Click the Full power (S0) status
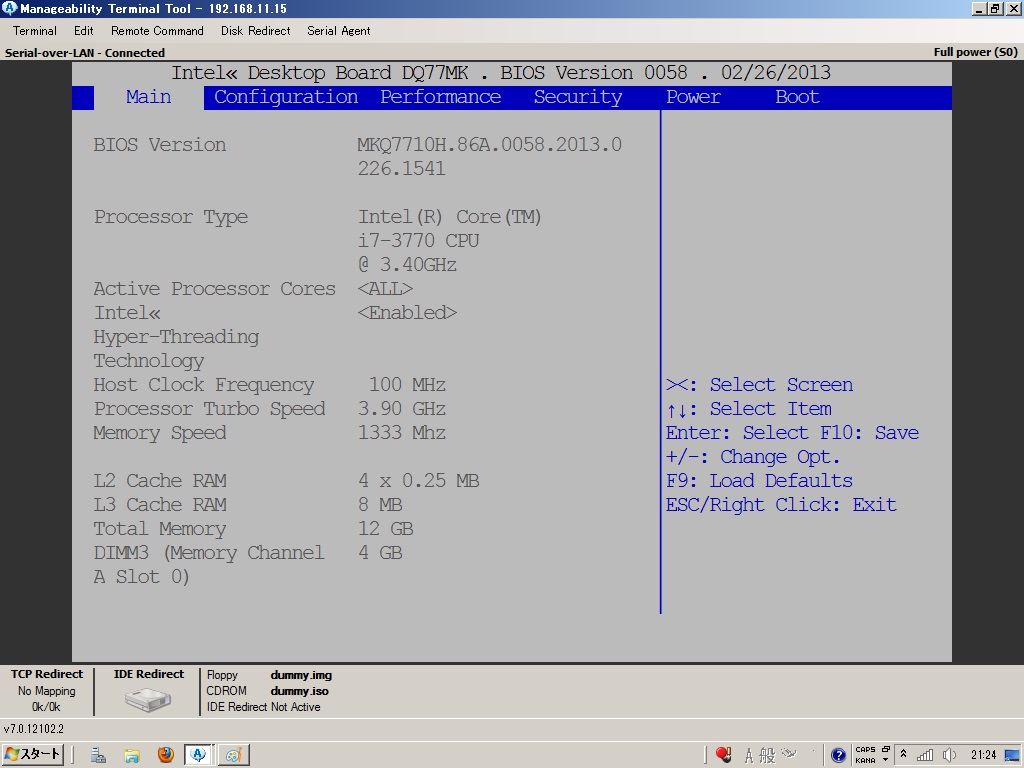The image size is (1024, 768). (x=976, y=52)
